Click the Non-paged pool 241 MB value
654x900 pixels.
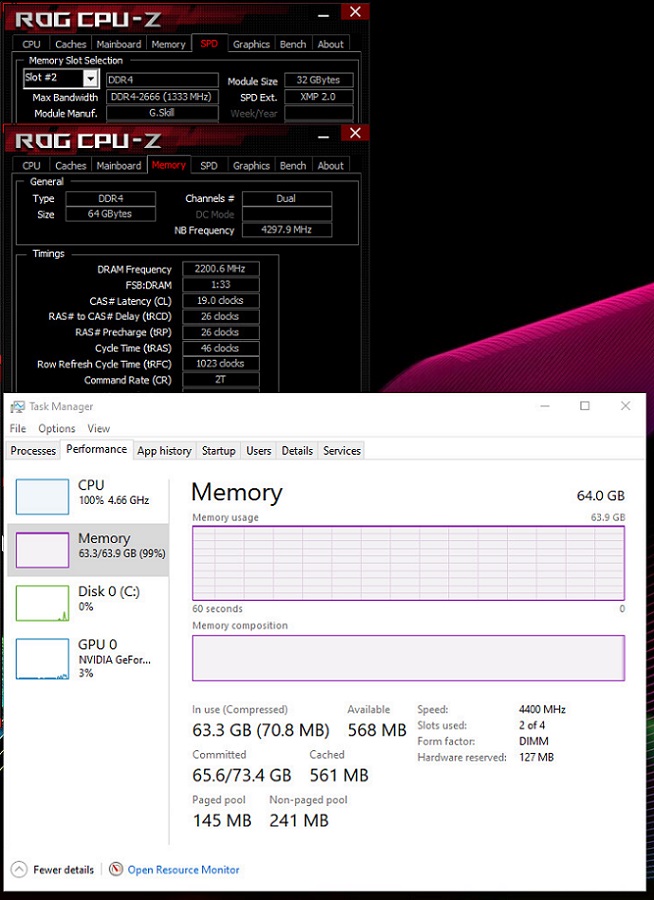point(299,820)
